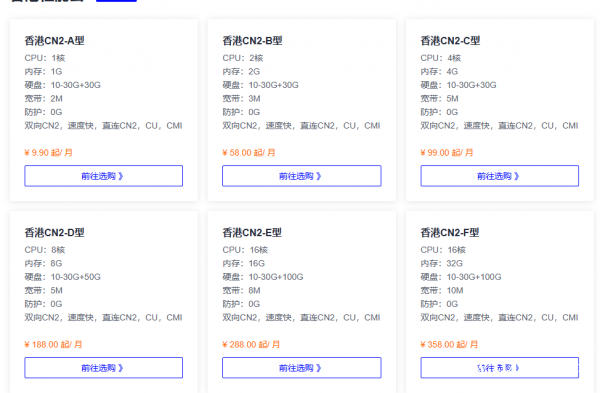Click CPU: 1核 in A型 card

pyautogui.click(x=45, y=58)
